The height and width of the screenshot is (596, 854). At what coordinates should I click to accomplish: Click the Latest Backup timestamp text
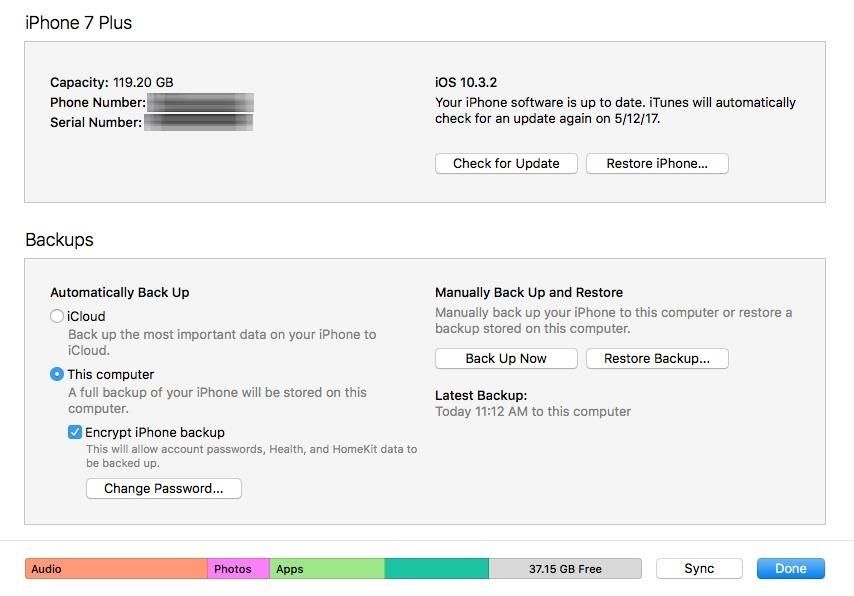pyautogui.click(x=533, y=411)
